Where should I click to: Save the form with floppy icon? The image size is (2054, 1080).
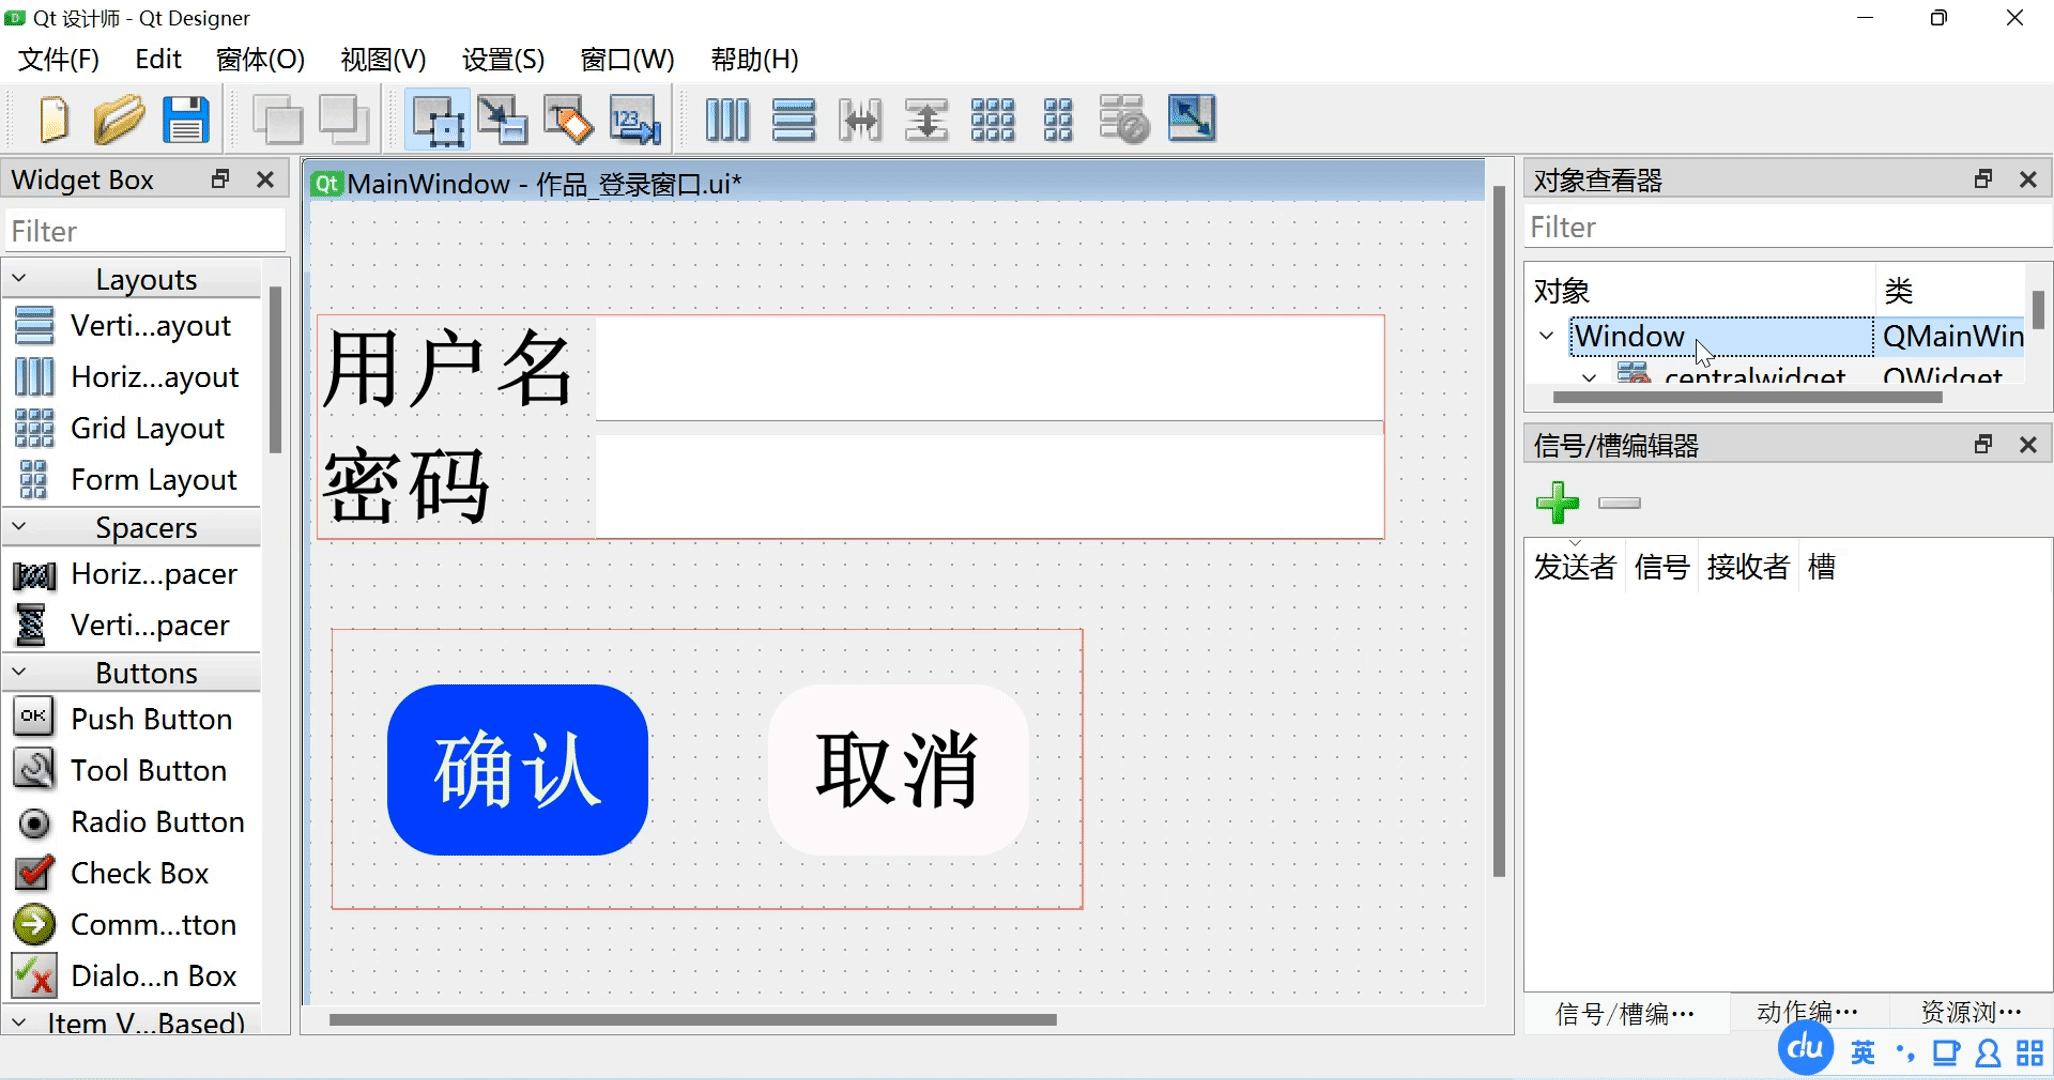[186, 119]
